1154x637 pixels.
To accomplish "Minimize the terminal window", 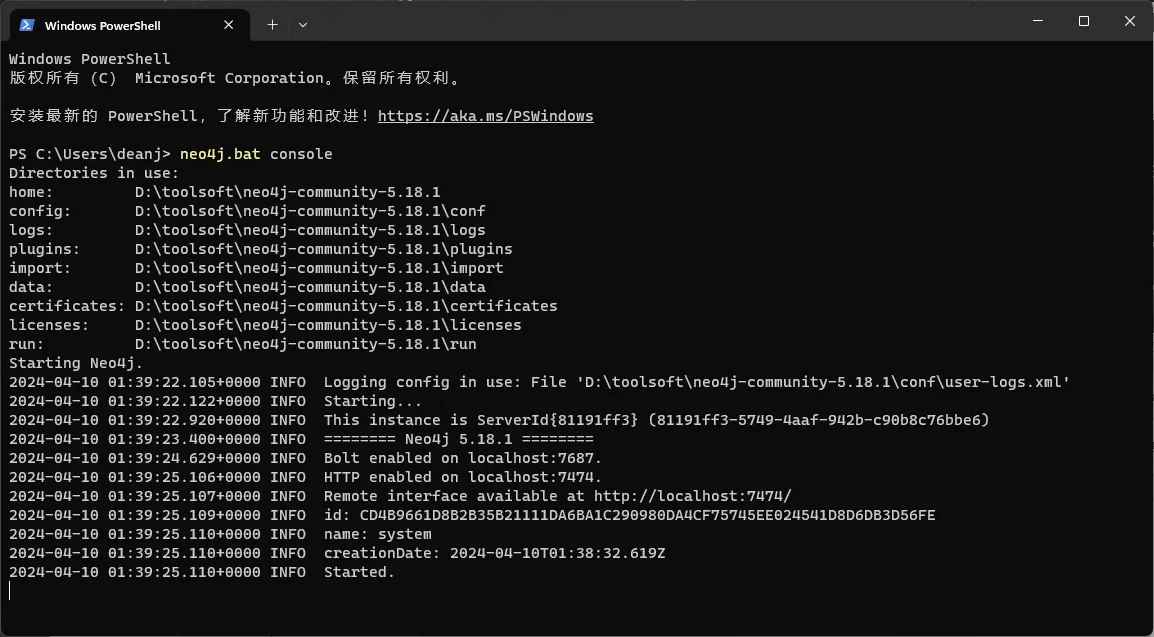I will pos(1038,21).
